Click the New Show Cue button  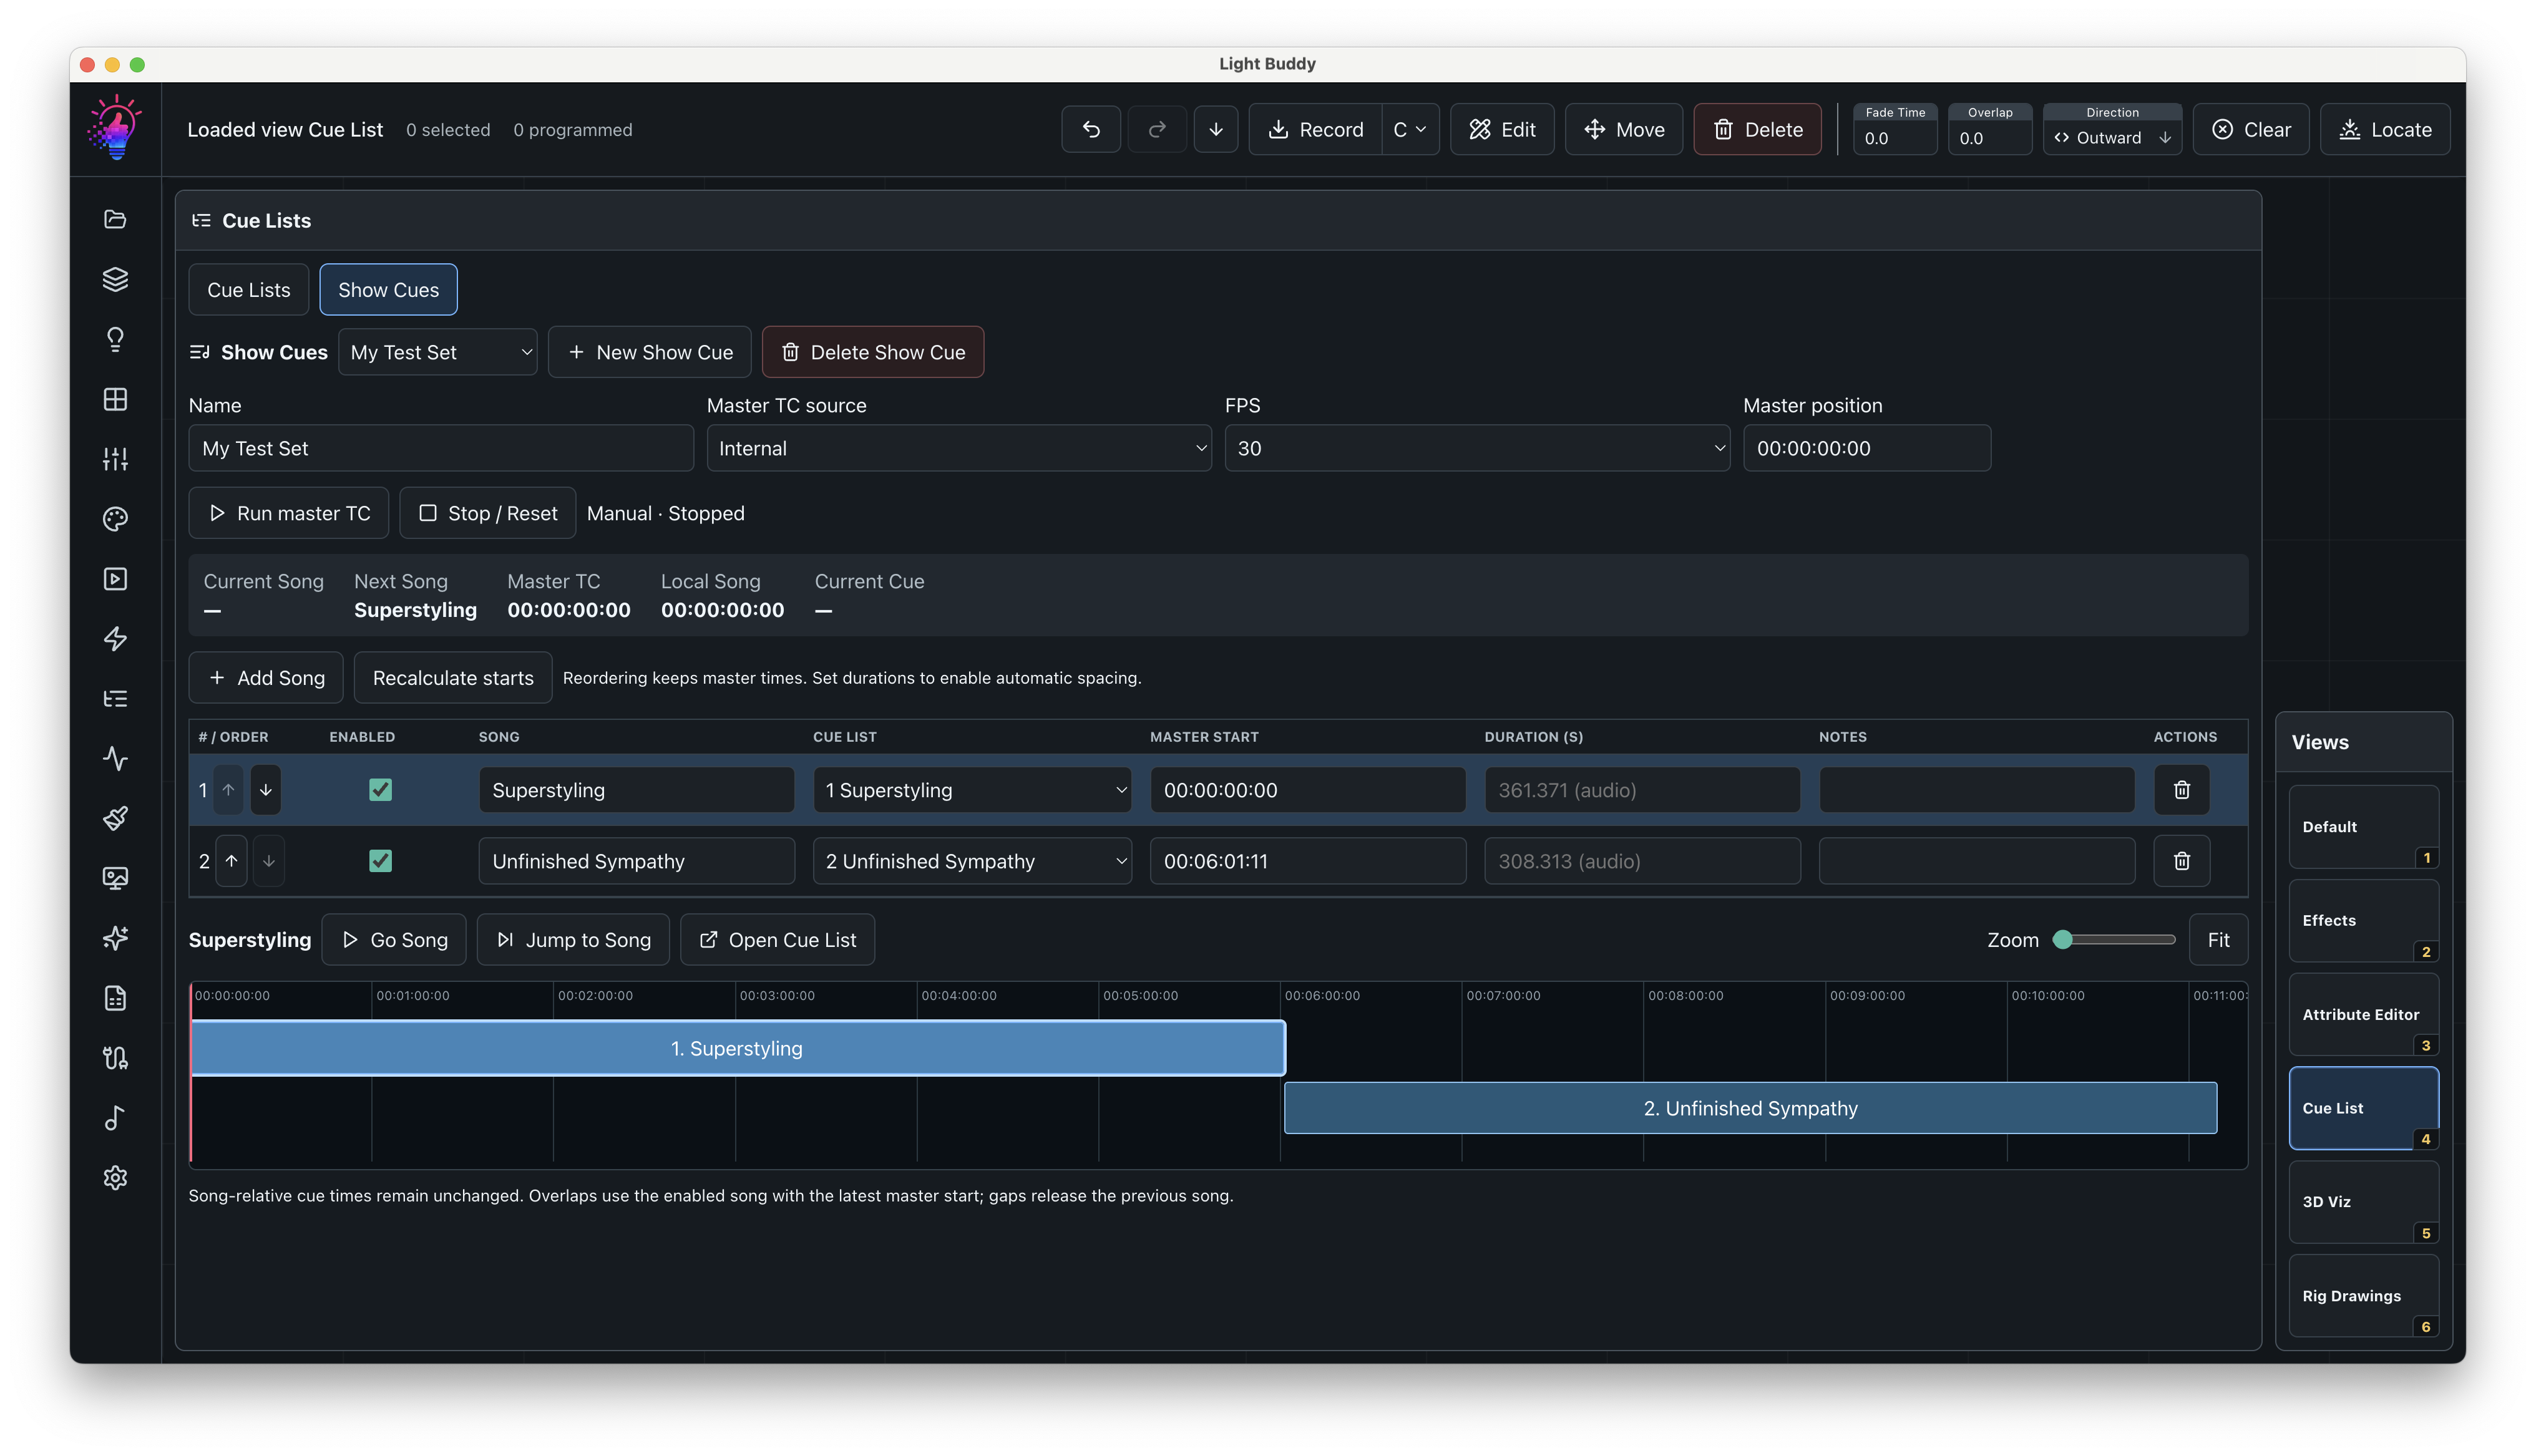click(x=650, y=352)
